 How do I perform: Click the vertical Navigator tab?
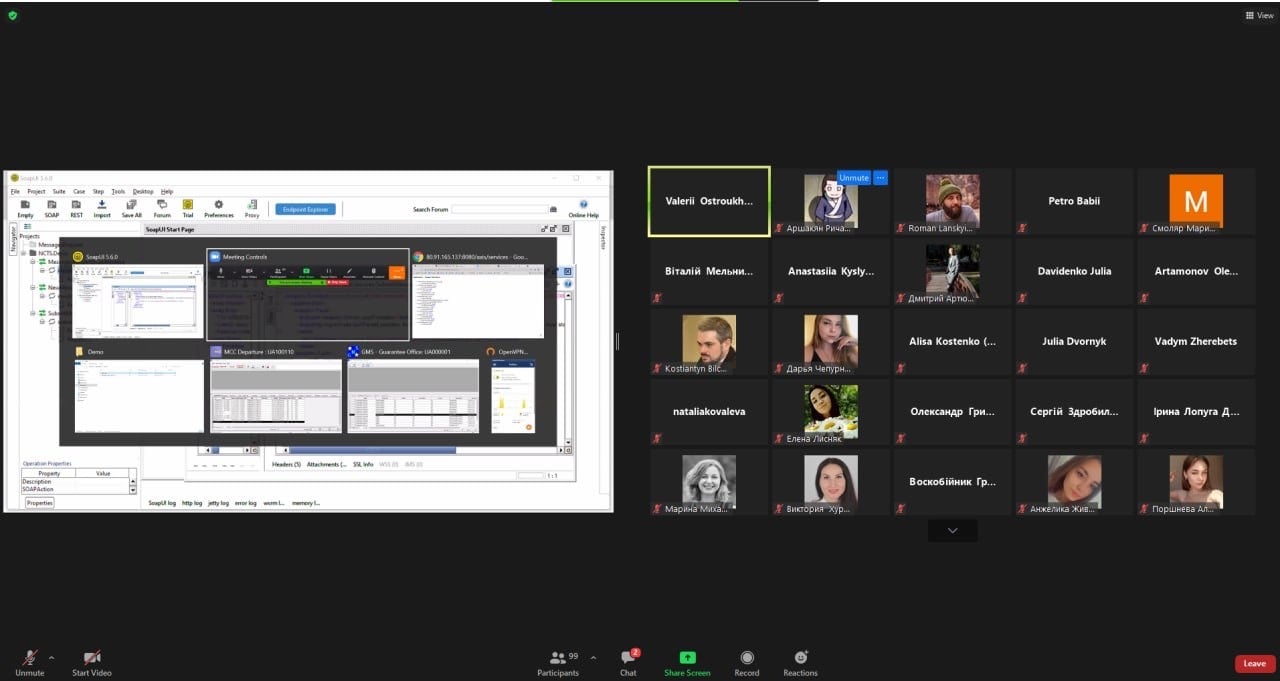(x=13, y=239)
